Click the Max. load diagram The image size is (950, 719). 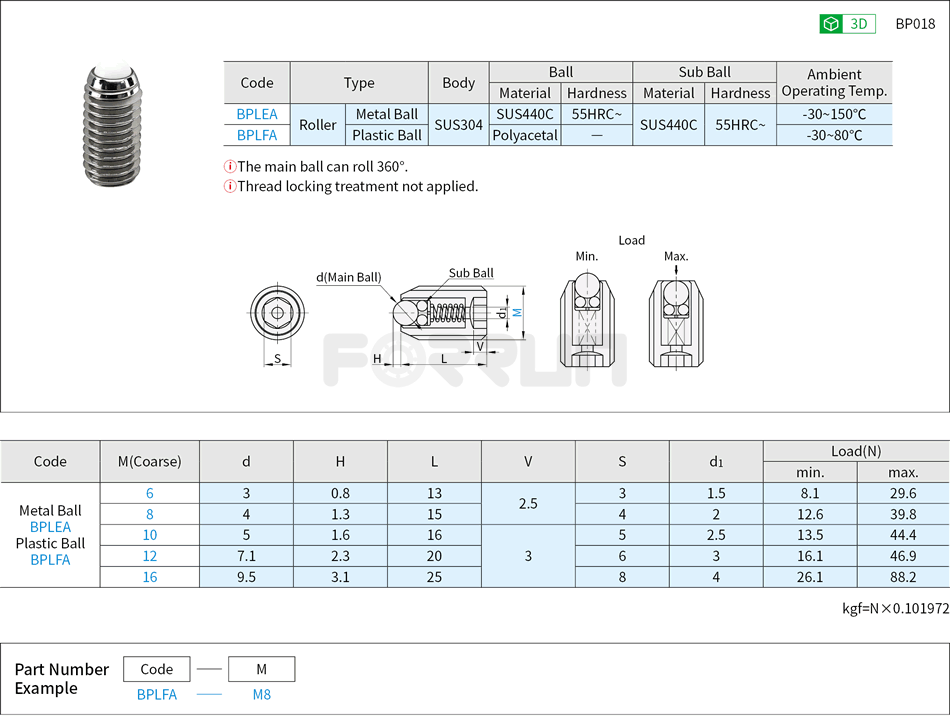coord(676,319)
